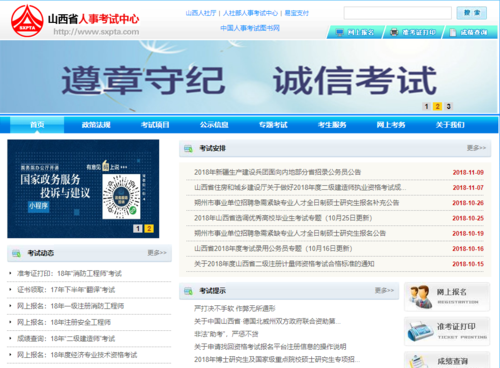Open 山西省住房和城乡建设厅 二级建造师 notice
Screen dimensions: 500x368
(300, 187)
